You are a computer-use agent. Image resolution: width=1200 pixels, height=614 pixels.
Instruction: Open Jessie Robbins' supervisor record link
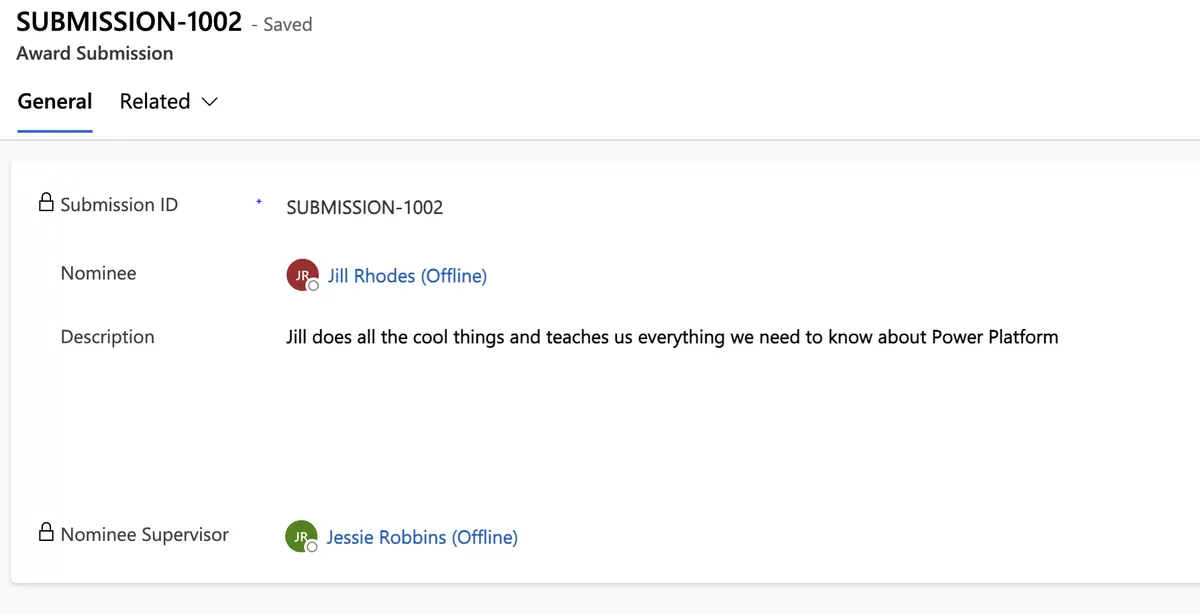[x=422, y=537]
